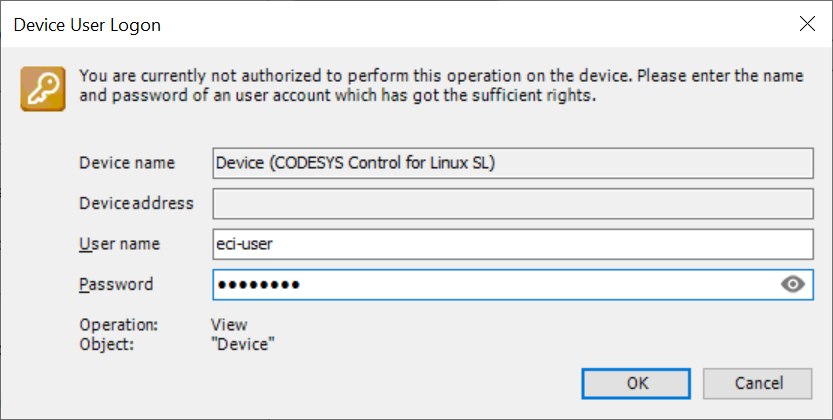This screenshot has width=833, height=420.
Task: Cancel the device user logon
Action: (758, 383)
